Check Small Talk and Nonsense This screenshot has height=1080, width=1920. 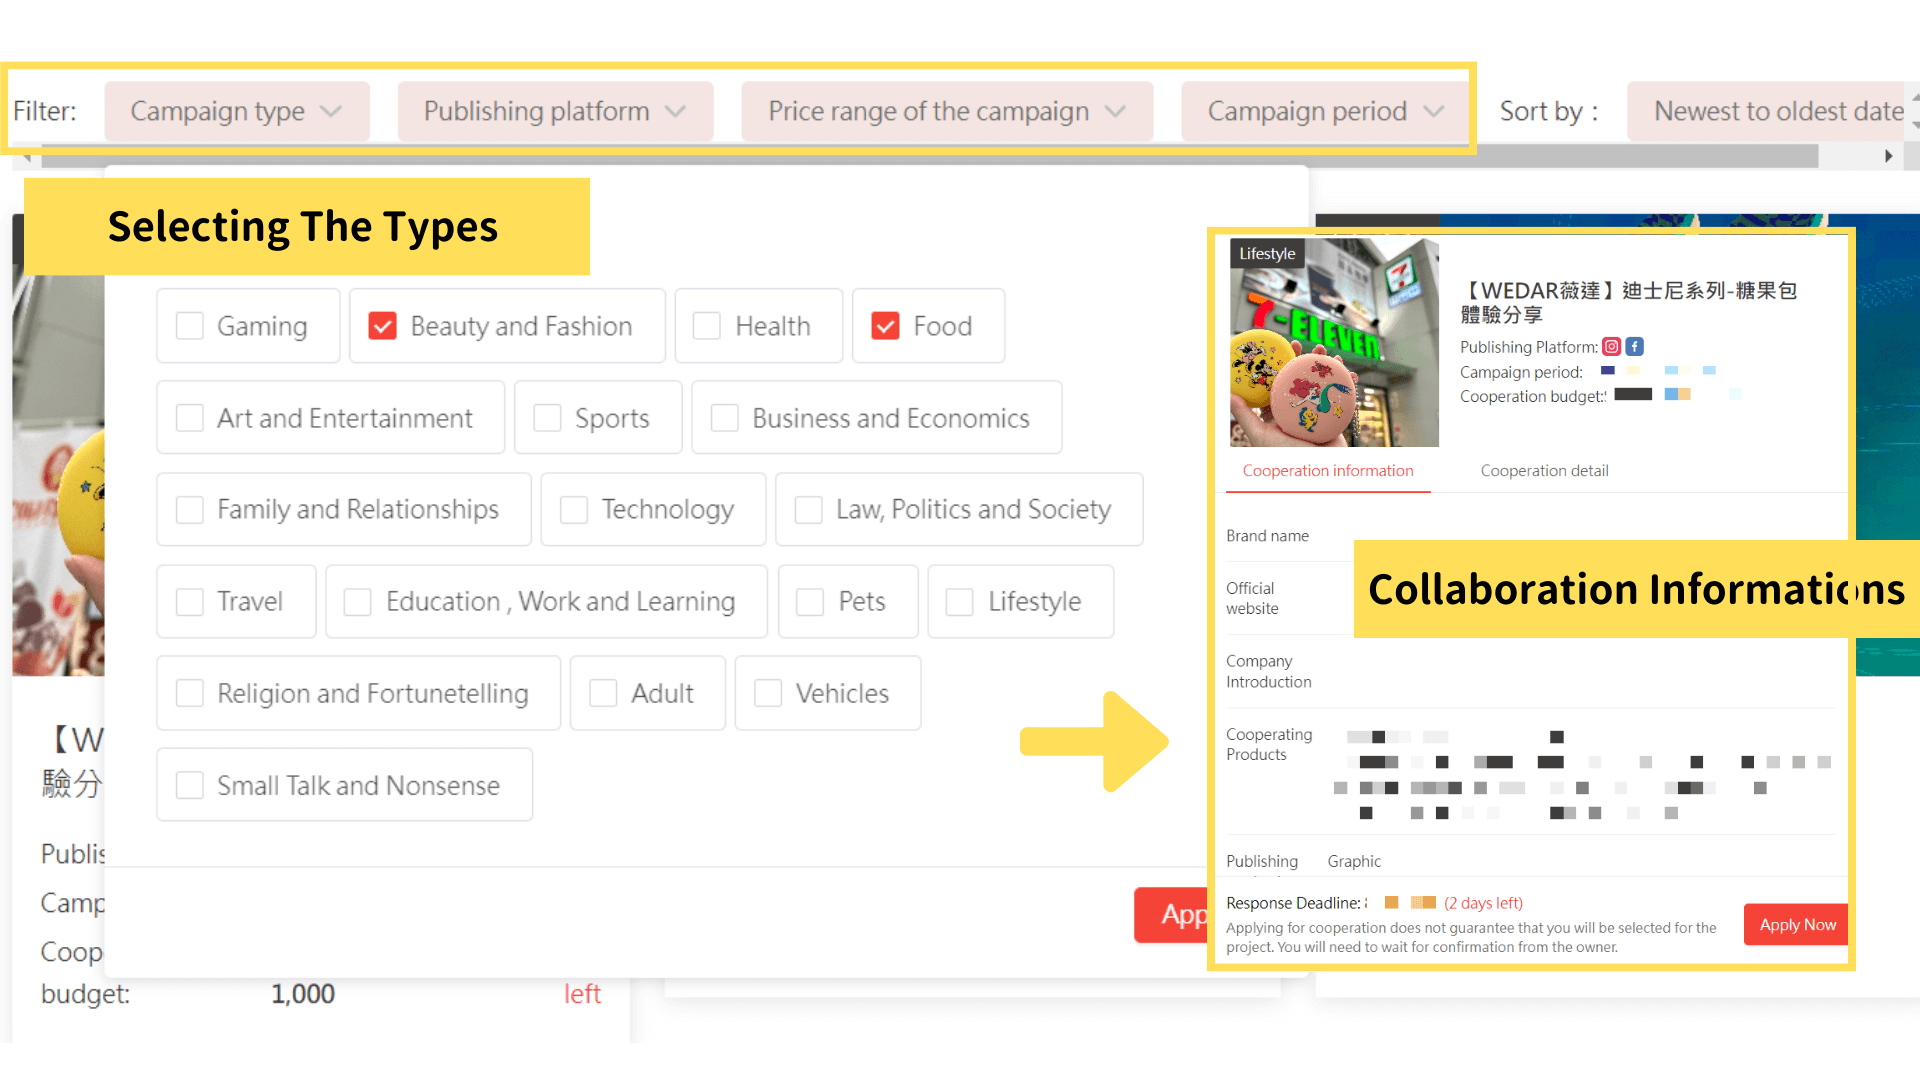[190, 785]
